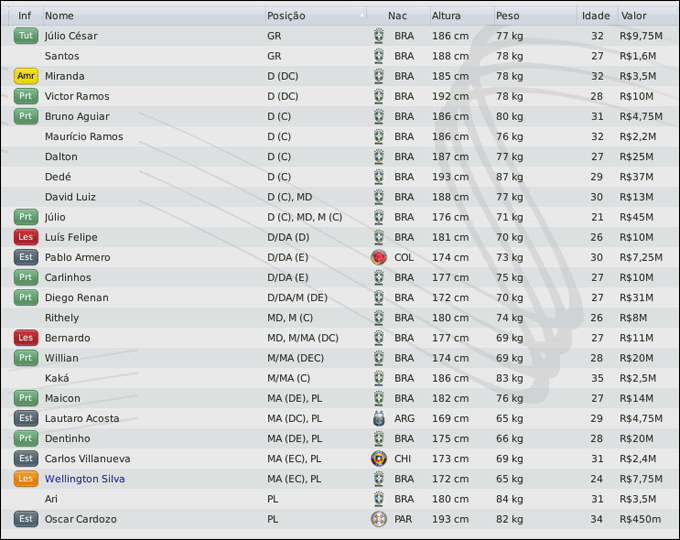The height and width of the screenshot is (540, 680).
Task: Click the Tut status badge for Júlio César
Action: coord(26,36)
